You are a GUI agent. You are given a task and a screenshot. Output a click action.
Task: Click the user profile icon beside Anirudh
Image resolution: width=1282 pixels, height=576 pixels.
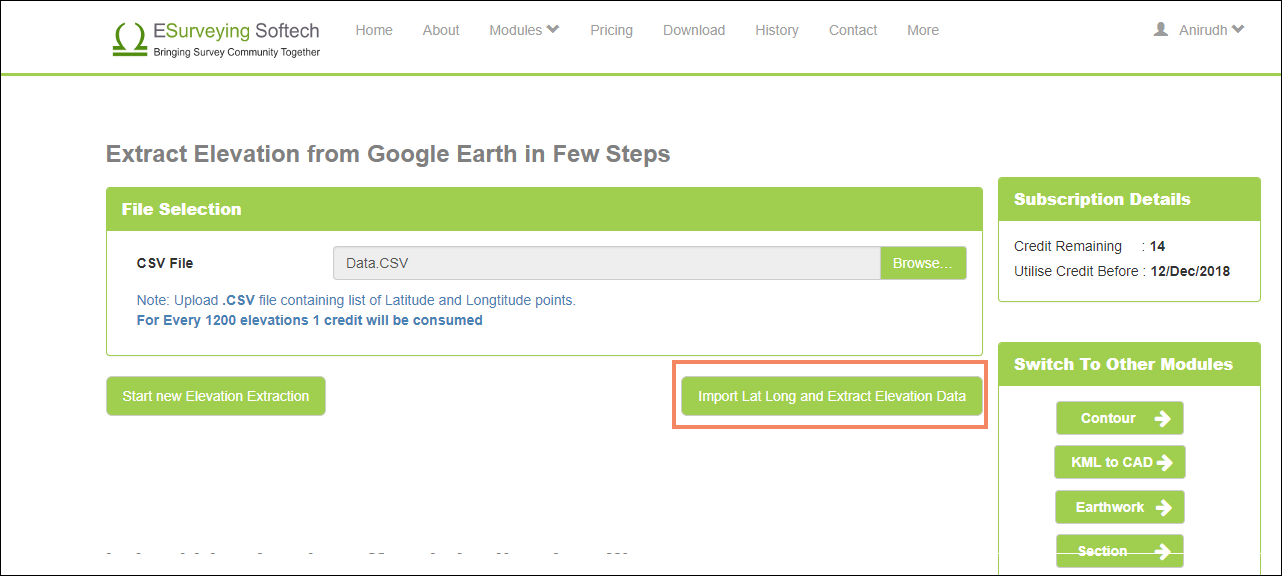click(1161, 30)
